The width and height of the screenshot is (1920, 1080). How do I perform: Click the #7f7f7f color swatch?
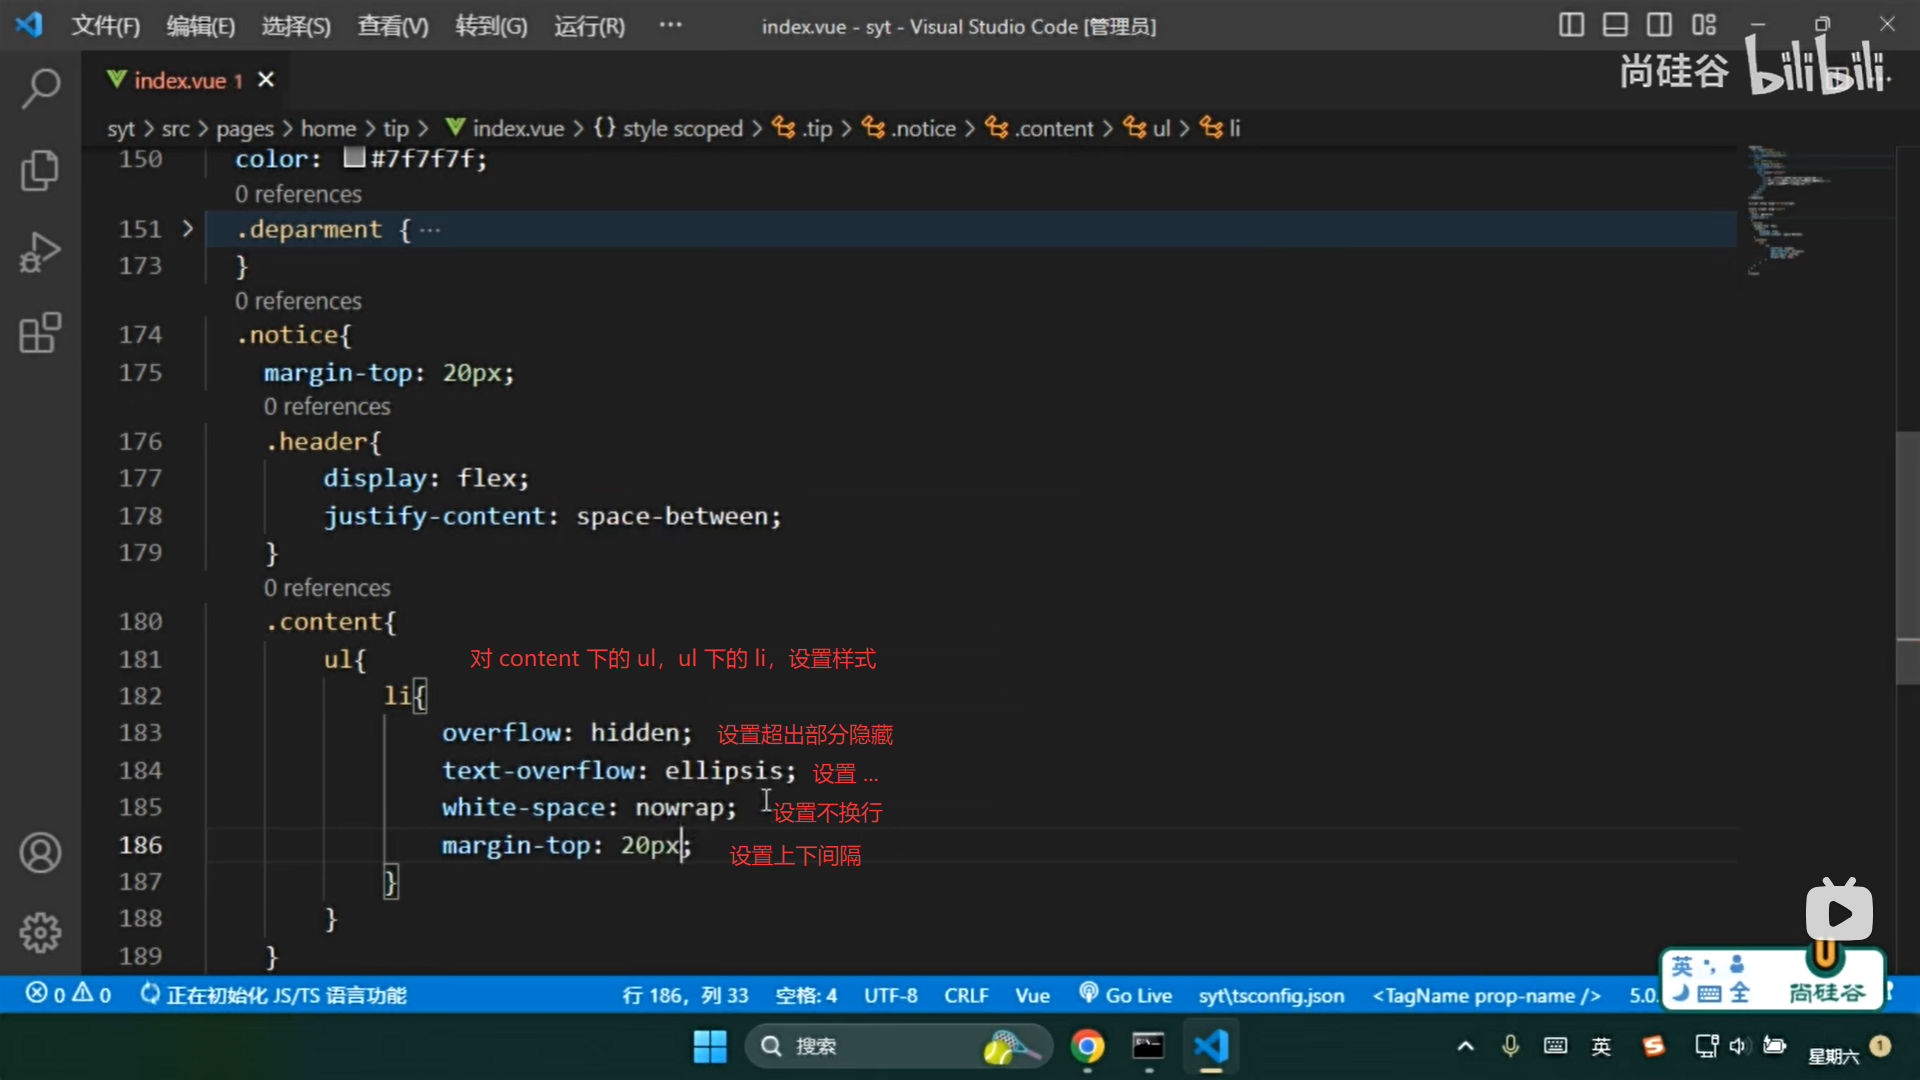click(x=354, y=158)
